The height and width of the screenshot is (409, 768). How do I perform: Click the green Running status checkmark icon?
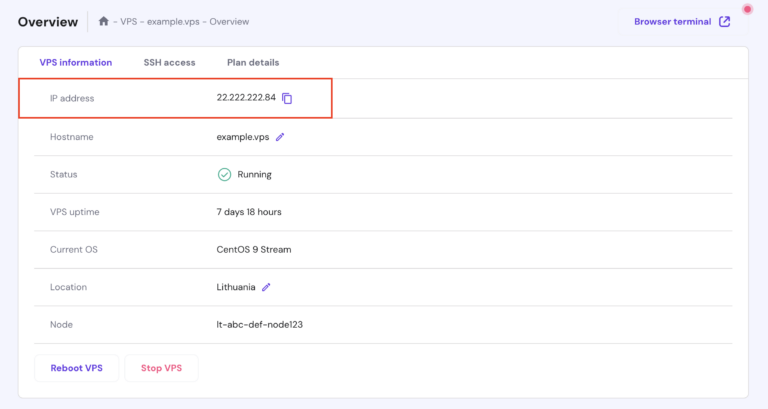[224, 174]
